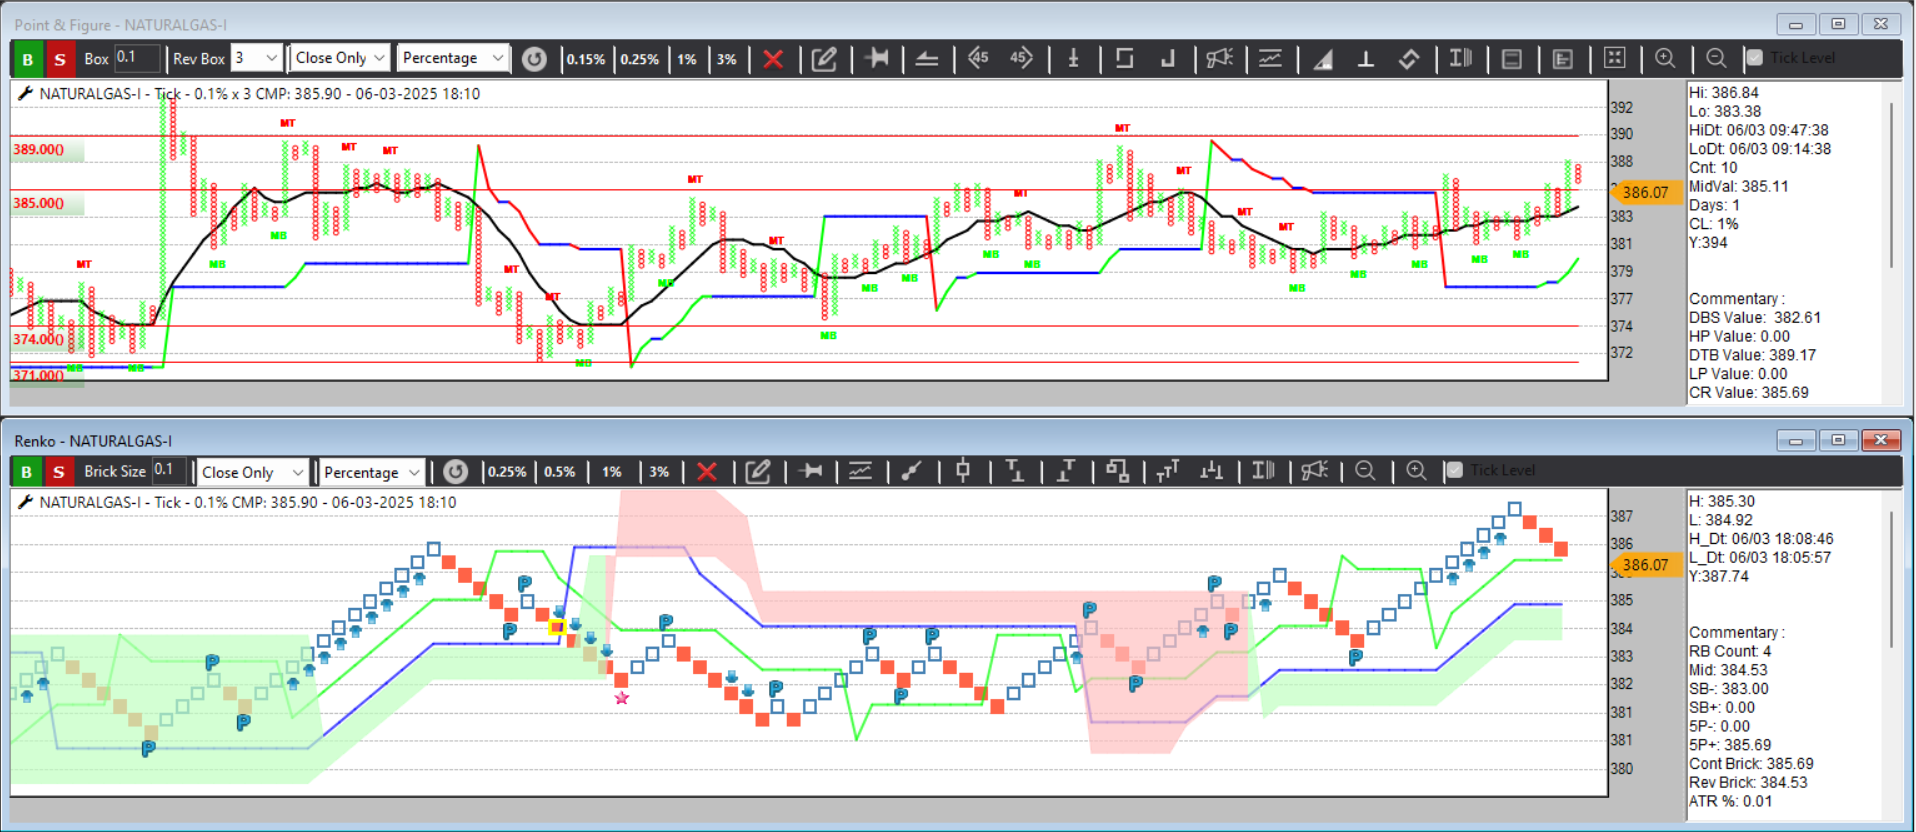The image size is (1916, 832).
Task: Click the fit-to-screen arrows icon
Action: [x=1614, y=58]
